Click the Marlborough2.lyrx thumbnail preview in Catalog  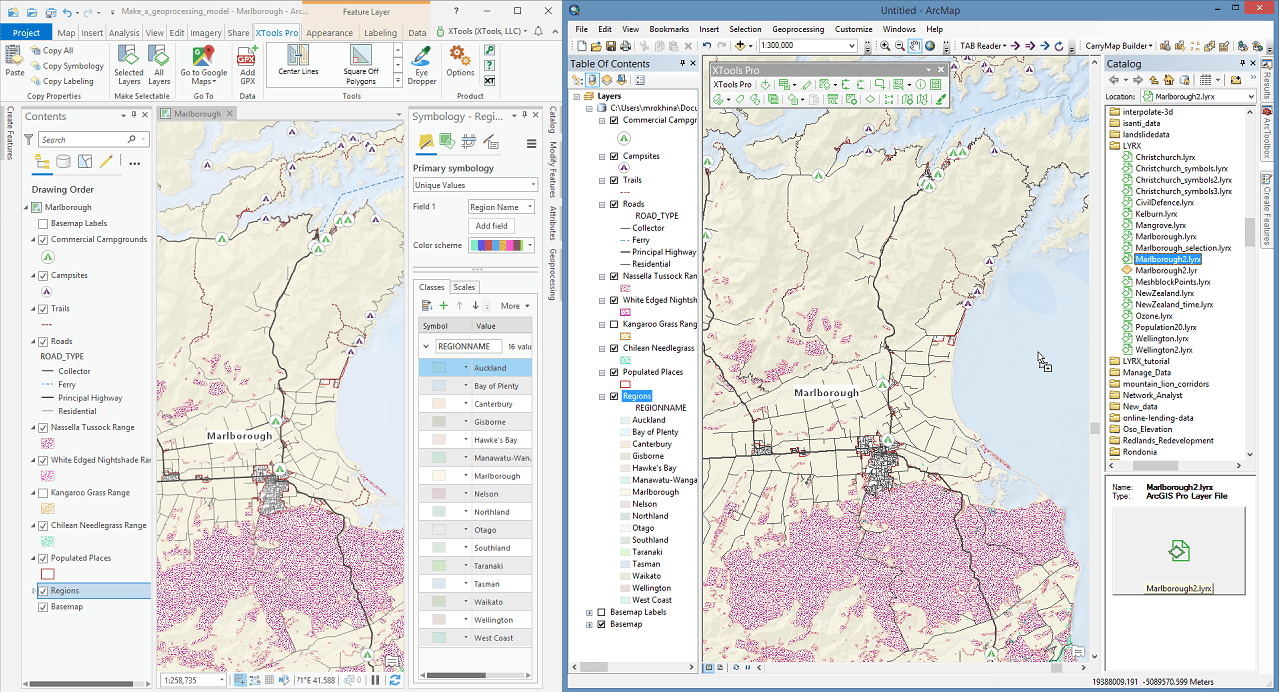[x=1178, y=550]
